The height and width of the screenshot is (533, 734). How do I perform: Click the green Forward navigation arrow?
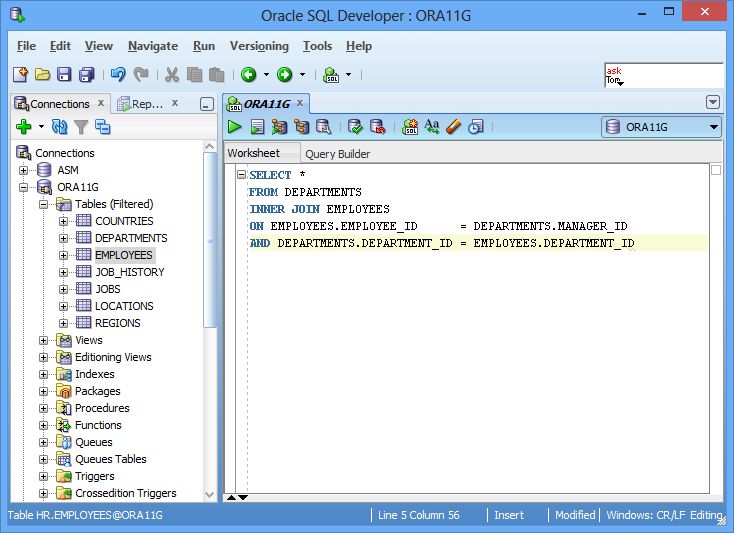pos(285,74)
